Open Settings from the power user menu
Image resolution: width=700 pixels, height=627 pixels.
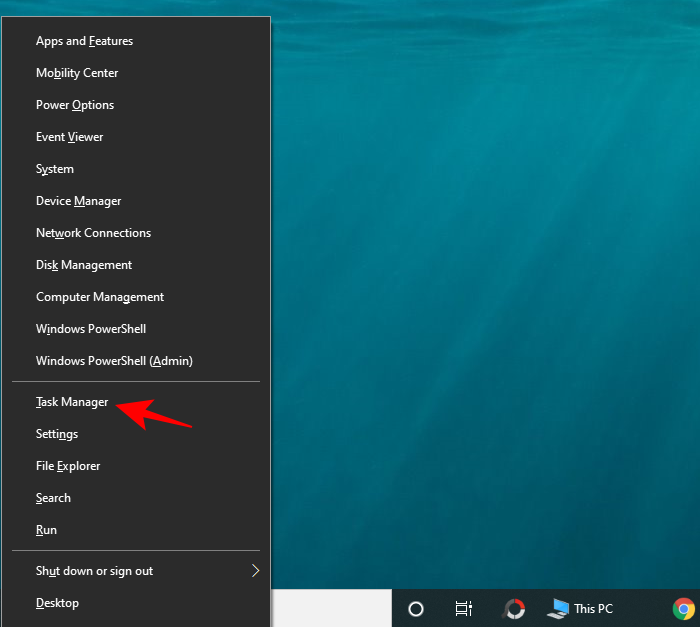click(57, 434)
